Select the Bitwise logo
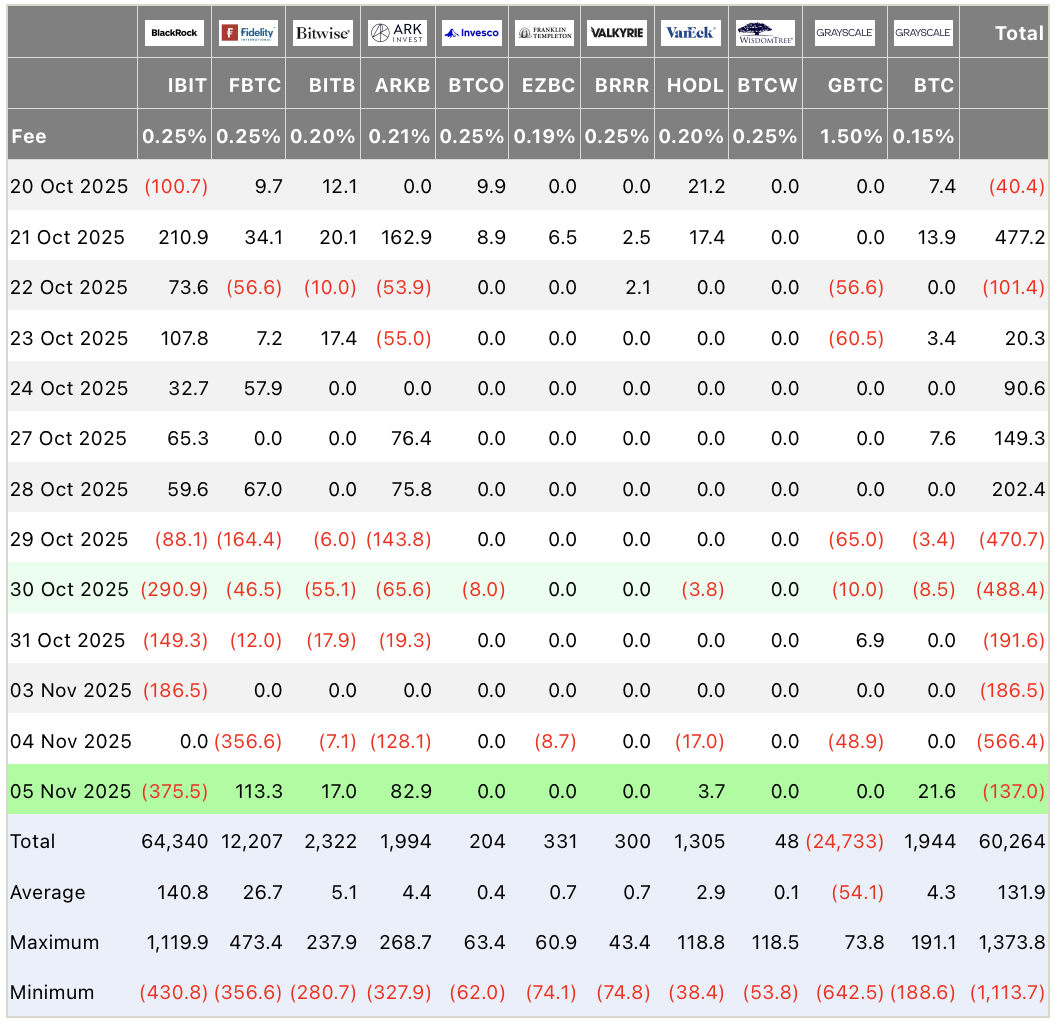The height and width of the screenshot is (1028, 1058). pyautogui.click(x=323, y=33)
